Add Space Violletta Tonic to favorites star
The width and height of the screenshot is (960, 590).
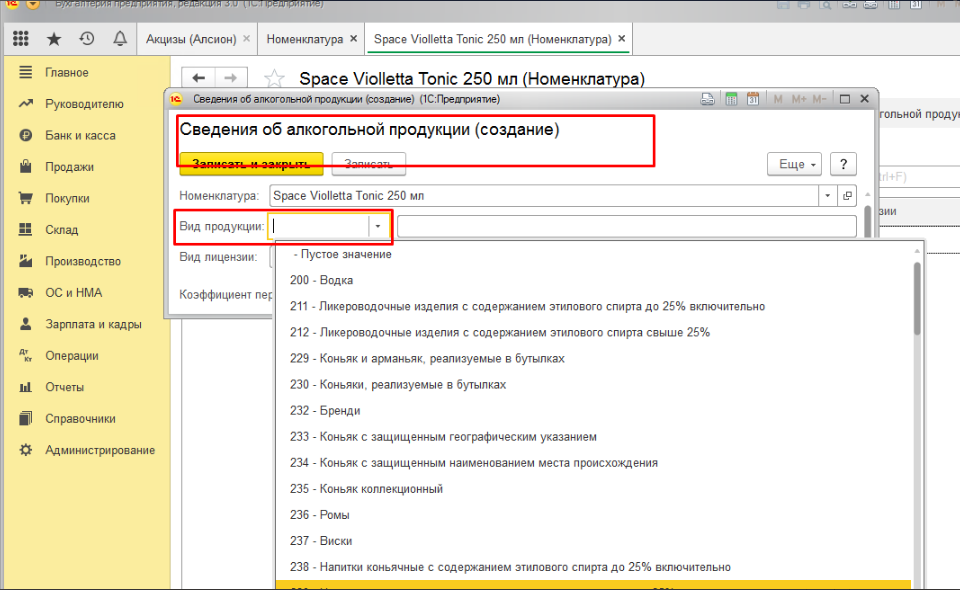pos(274,78)
